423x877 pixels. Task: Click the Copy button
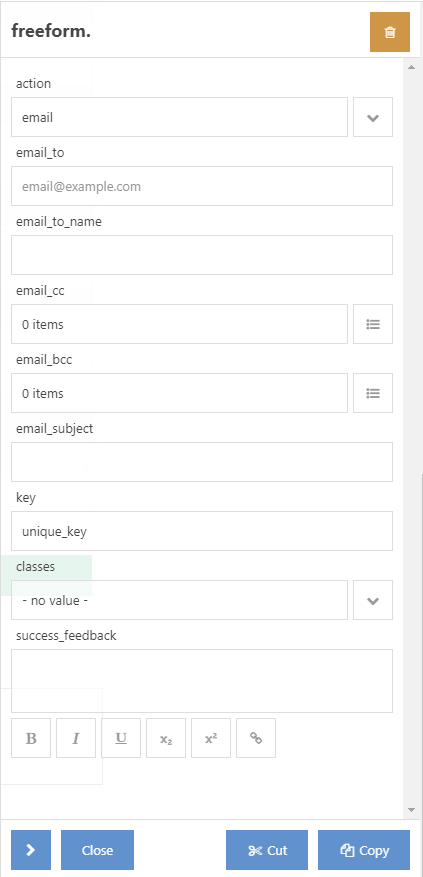coord(364,850)
